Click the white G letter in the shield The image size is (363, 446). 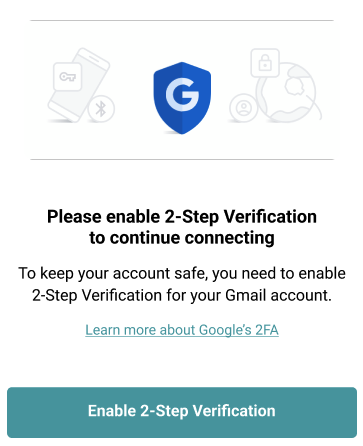coord(182,95)
